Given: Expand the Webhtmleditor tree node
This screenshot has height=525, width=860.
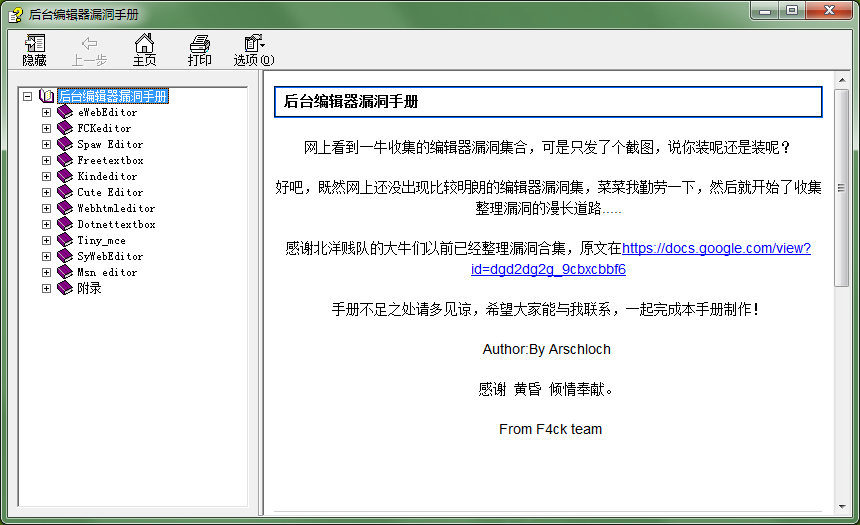Looking at the screenshot, I should click(x=47, y=208).
